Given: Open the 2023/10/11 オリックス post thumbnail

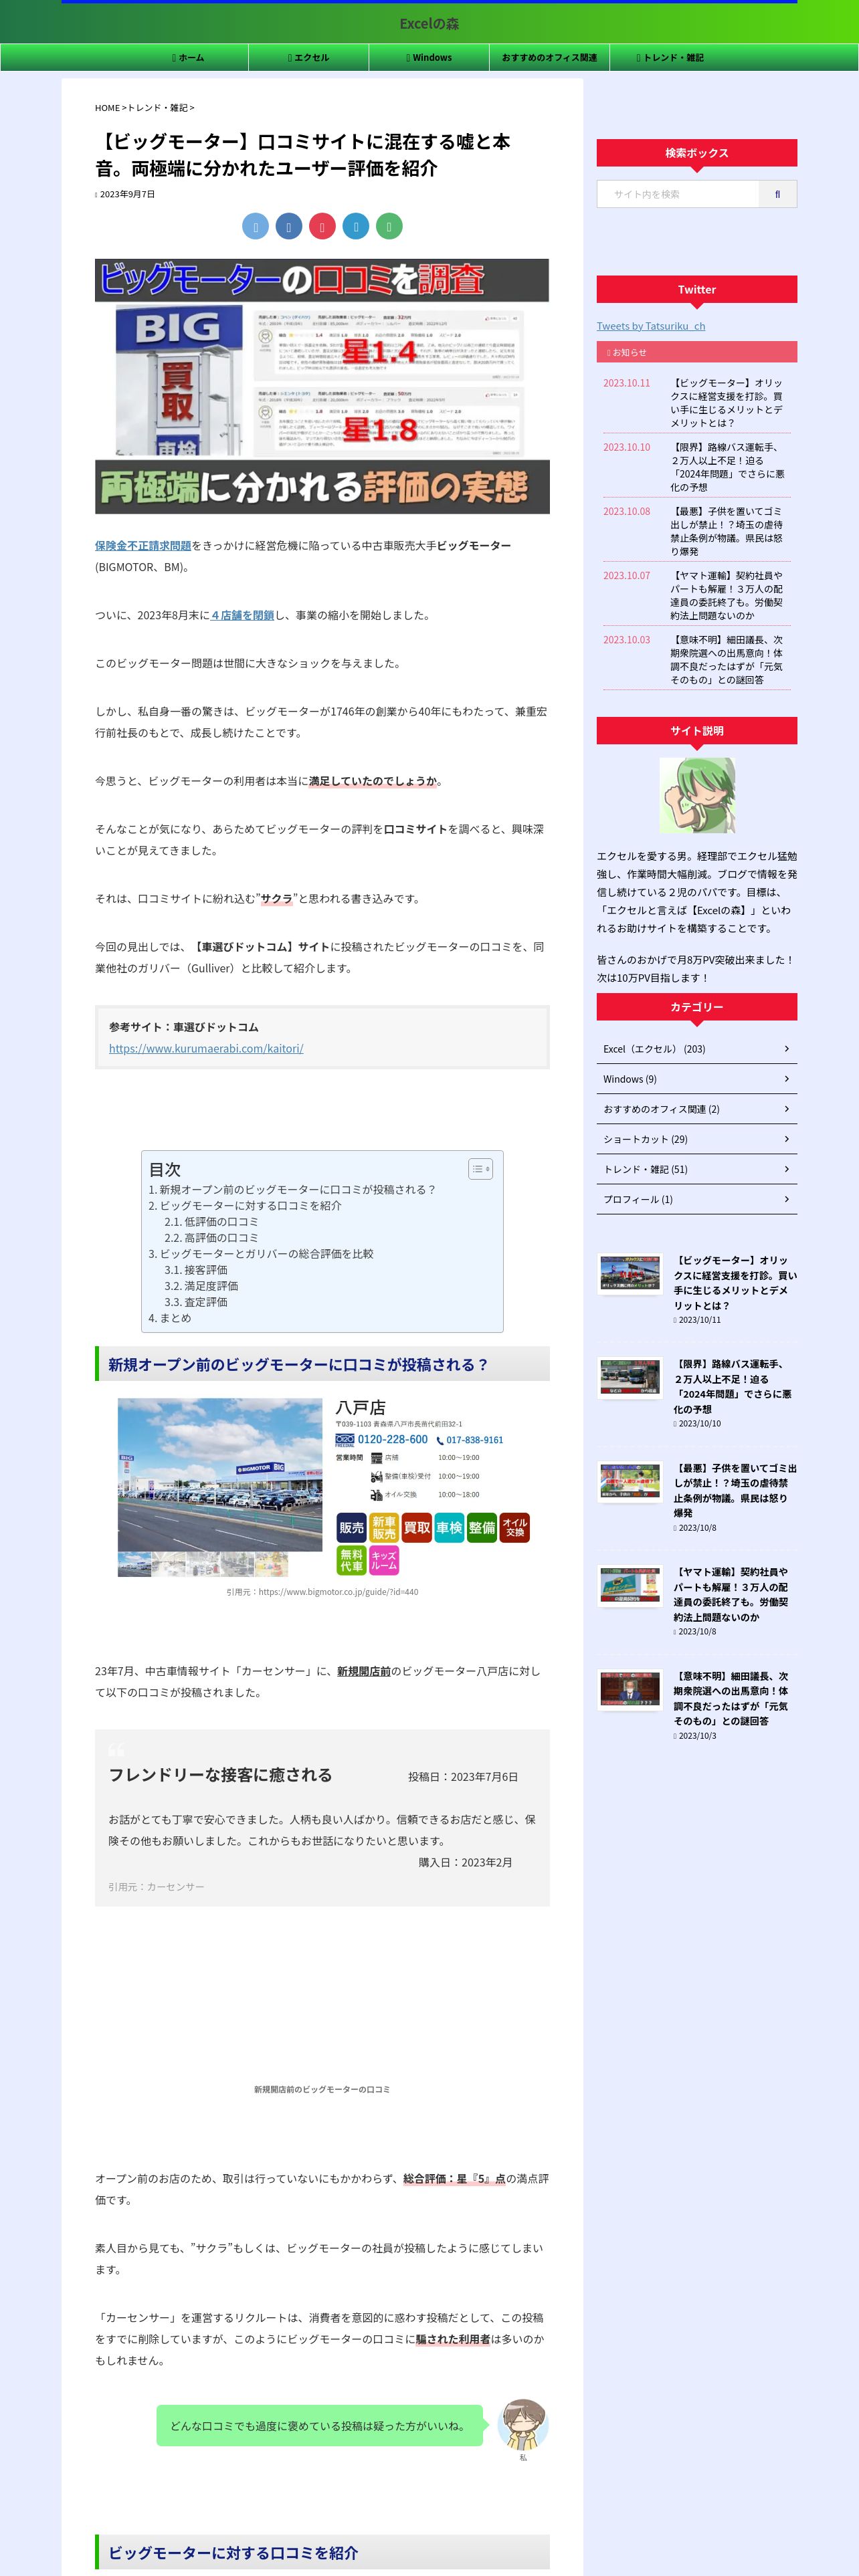Looking at the screenshot, I should pos(630,1273).
